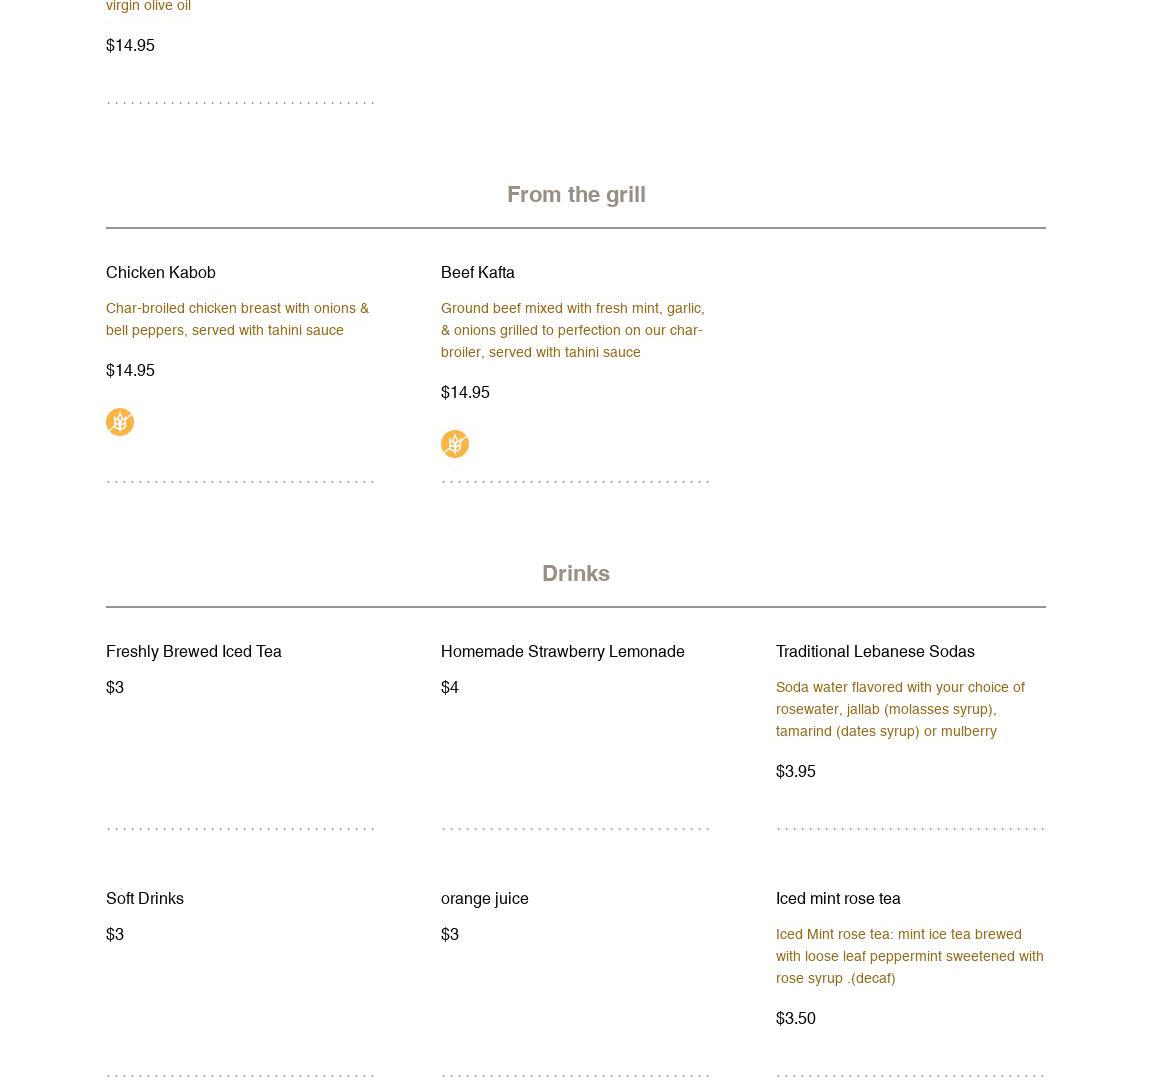Click the From the grill section heading
Viewport: 1151px width, 1084px height.
point(576,194)
